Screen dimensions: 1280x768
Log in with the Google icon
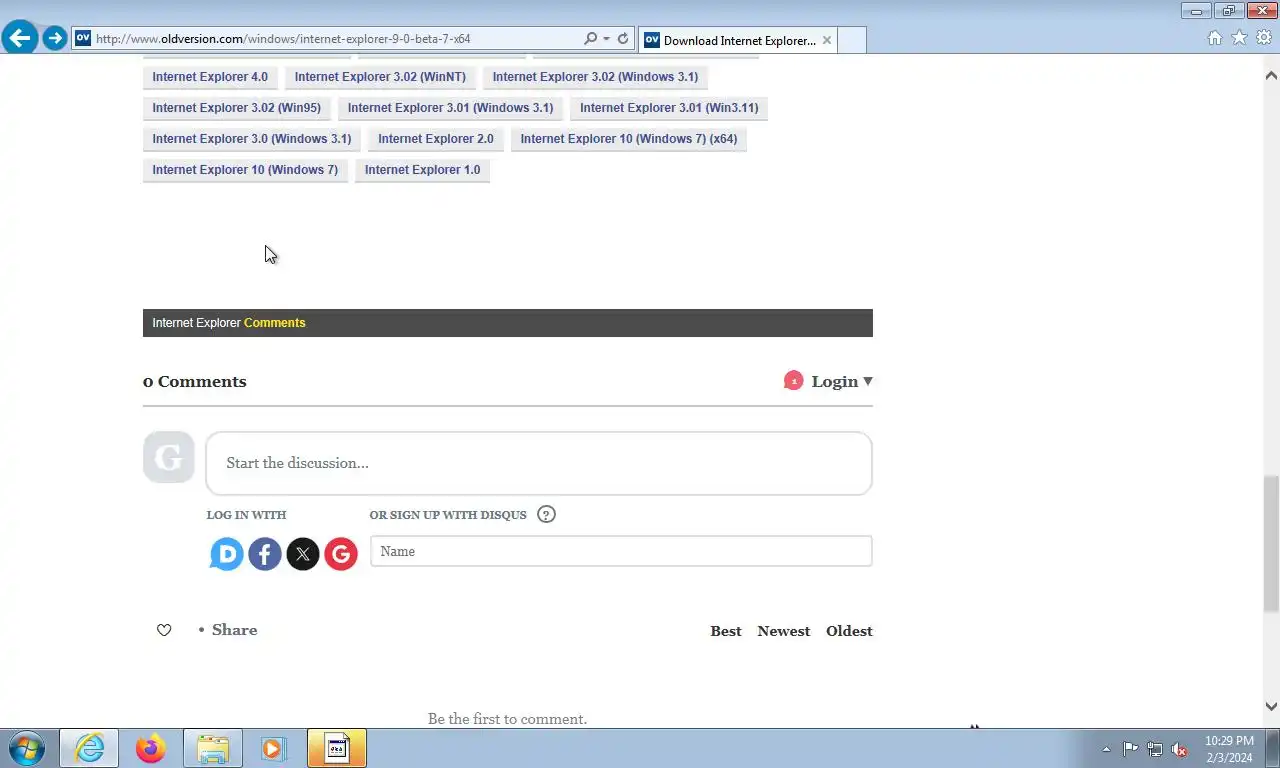[341, 554]
